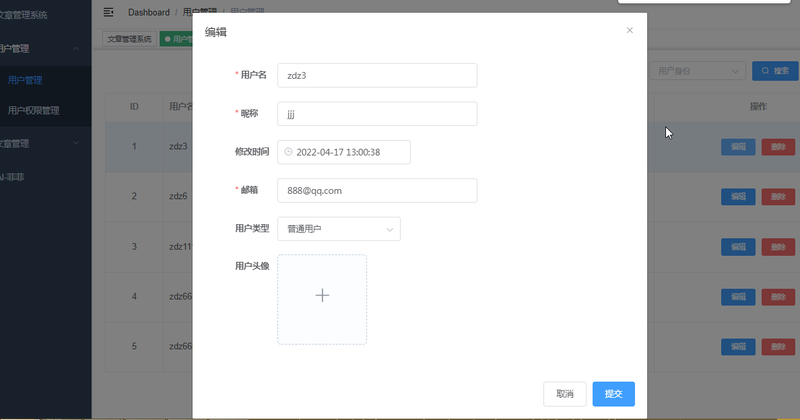Screen dimensions: 800x420
Task: Click the 文章管理系统 sidebar title
Action: [x=23, y=15]
